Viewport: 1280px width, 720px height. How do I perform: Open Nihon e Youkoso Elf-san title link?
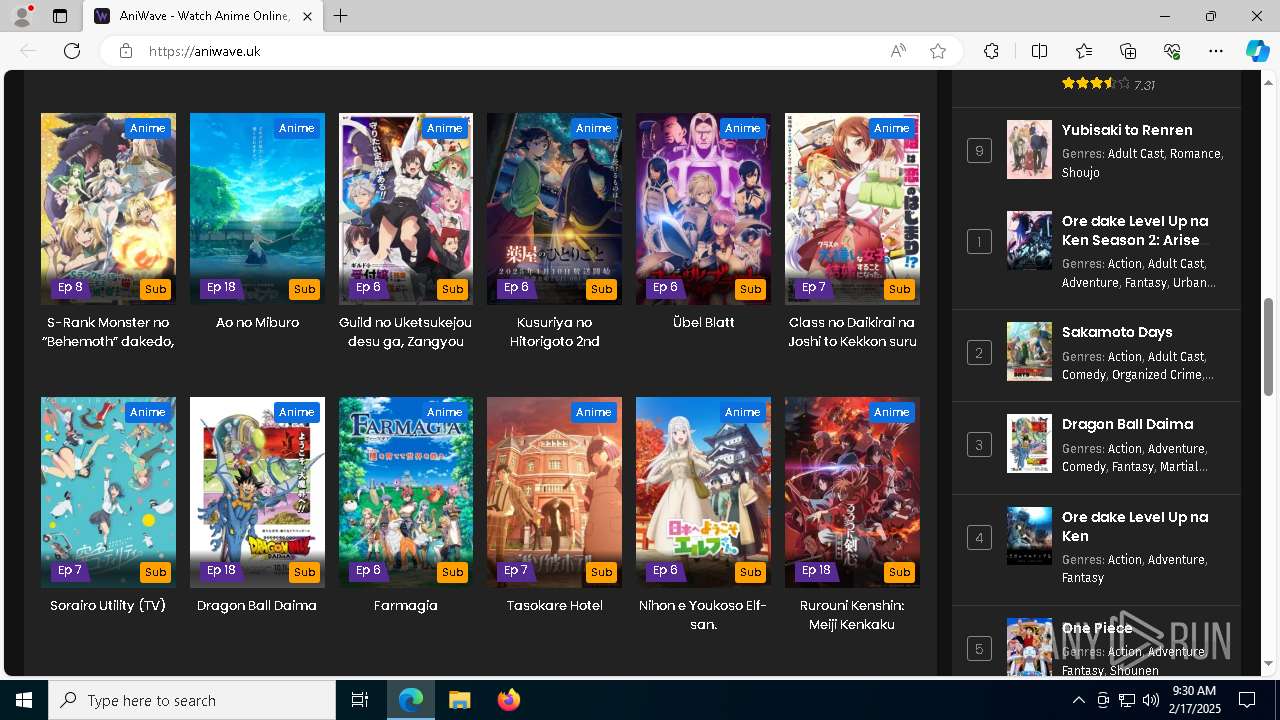tap(703, 615)
